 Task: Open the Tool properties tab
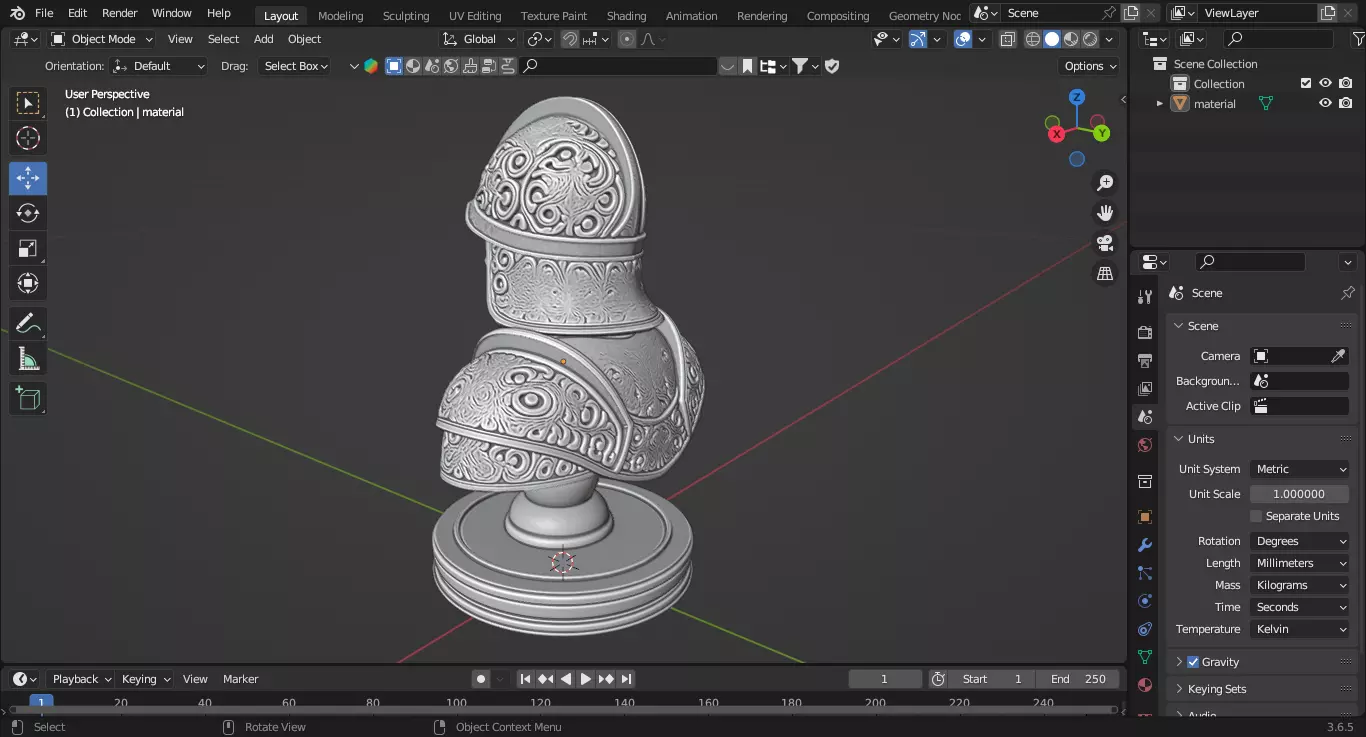point(1145,297)
